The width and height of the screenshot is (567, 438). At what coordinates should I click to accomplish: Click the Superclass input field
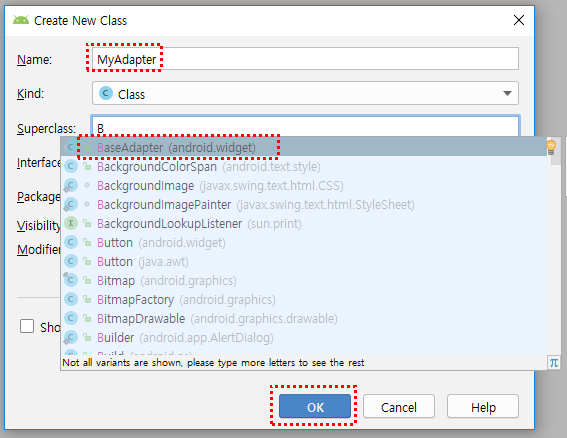point(305,126)
